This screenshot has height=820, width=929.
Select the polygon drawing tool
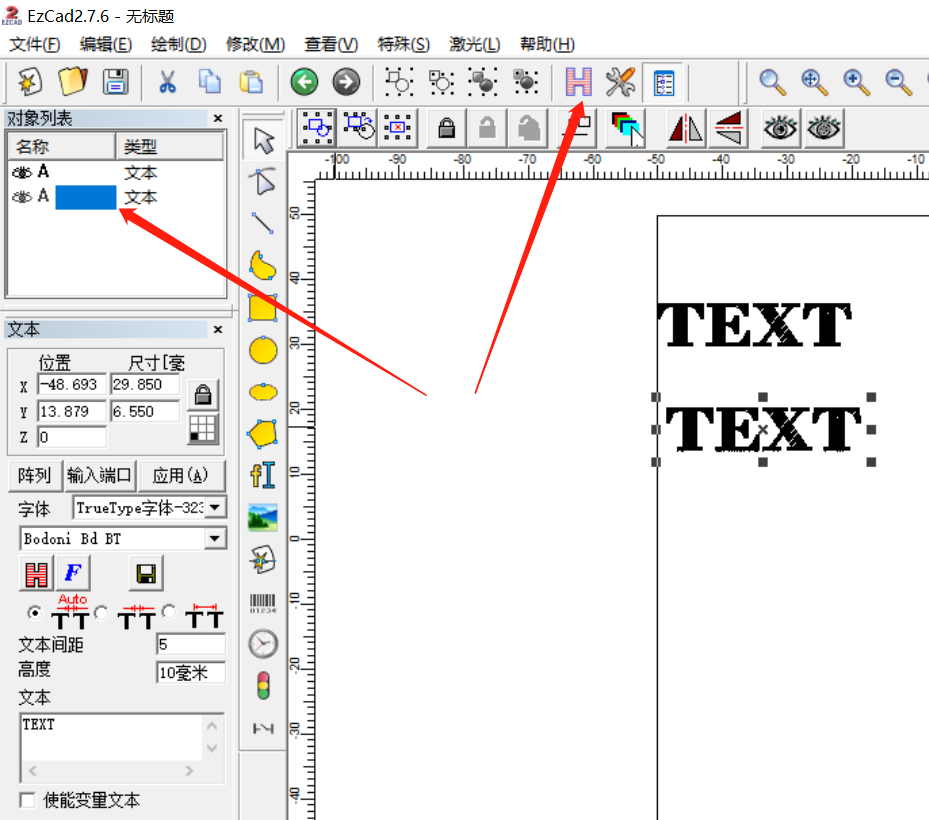point(263,434)
